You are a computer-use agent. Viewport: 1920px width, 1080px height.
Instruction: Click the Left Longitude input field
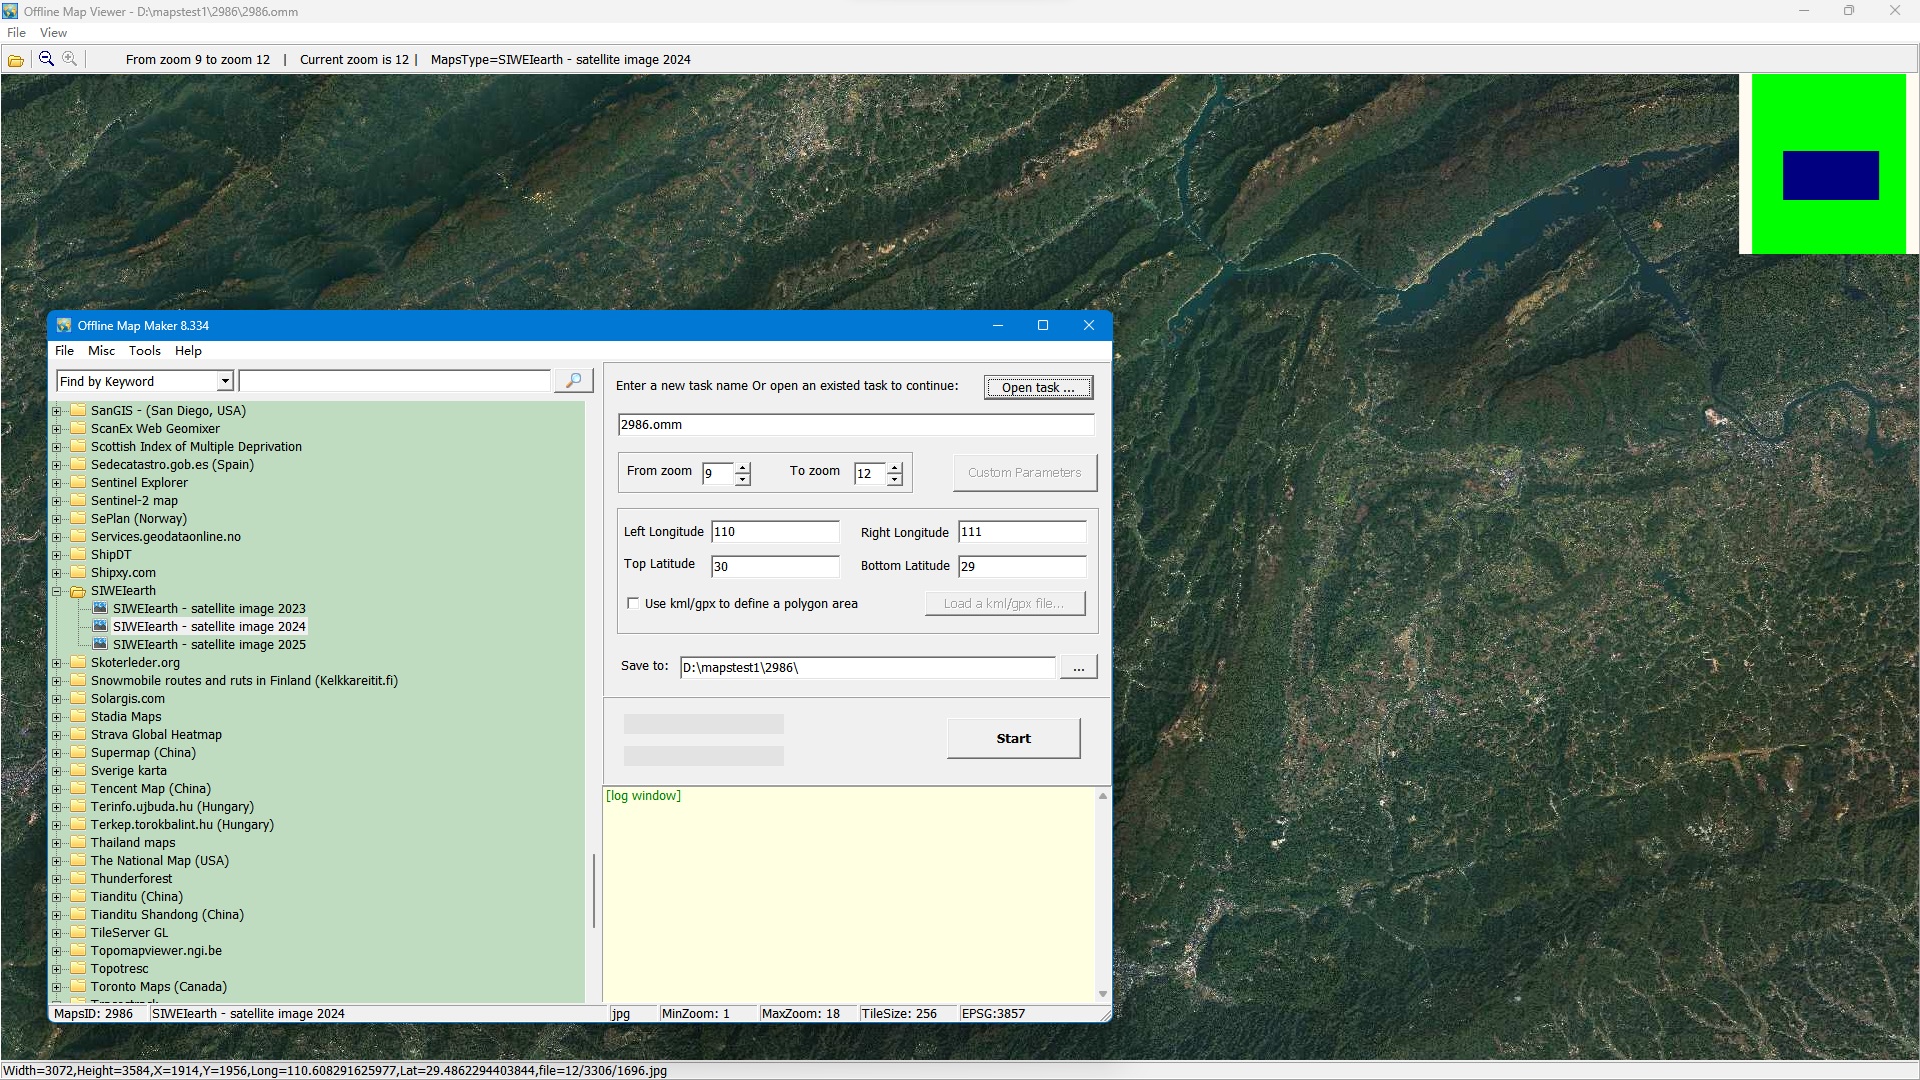coord(775,532)
